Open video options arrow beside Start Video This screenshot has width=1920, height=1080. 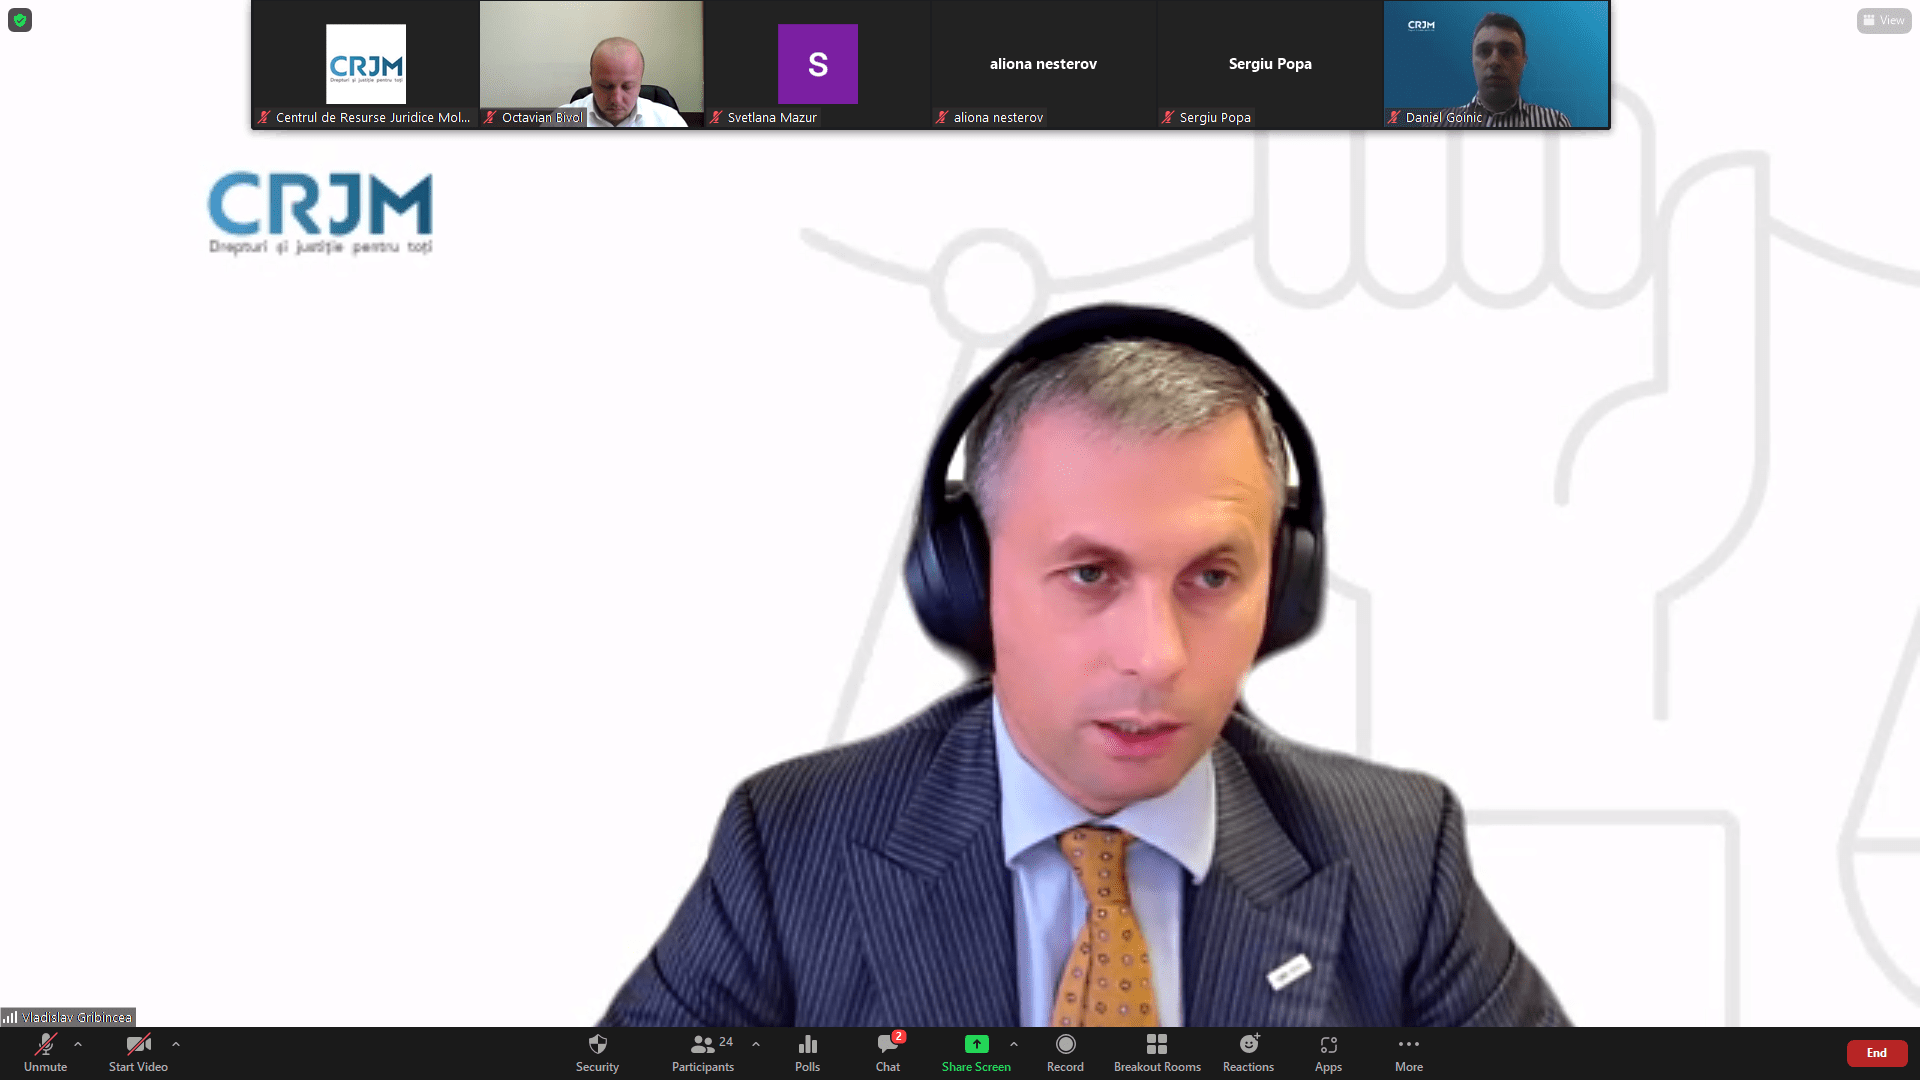click(x=176, y=1044)
